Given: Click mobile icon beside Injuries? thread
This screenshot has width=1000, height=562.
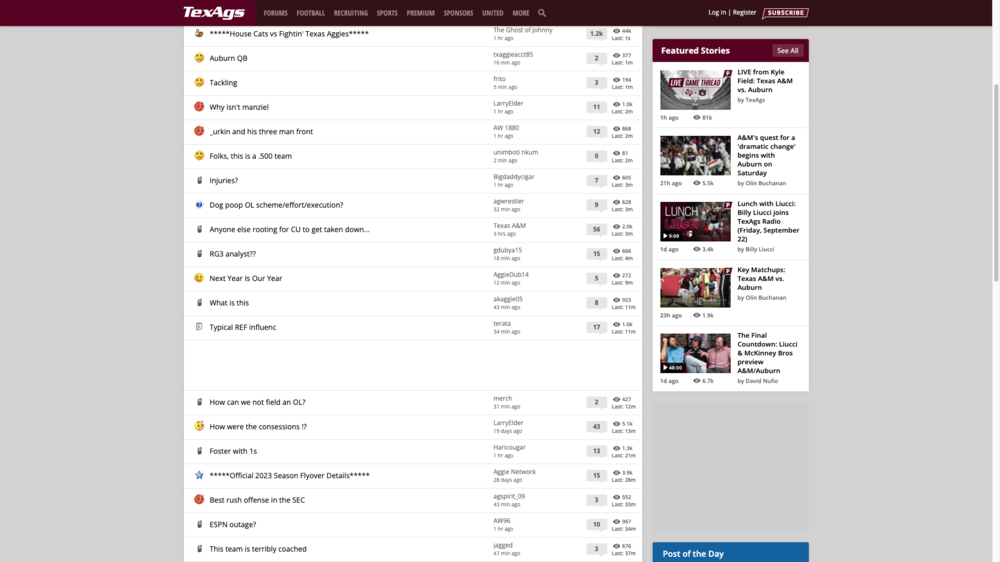Looking at the screenshot, I should pyautogui.click(x=199, y=181).
